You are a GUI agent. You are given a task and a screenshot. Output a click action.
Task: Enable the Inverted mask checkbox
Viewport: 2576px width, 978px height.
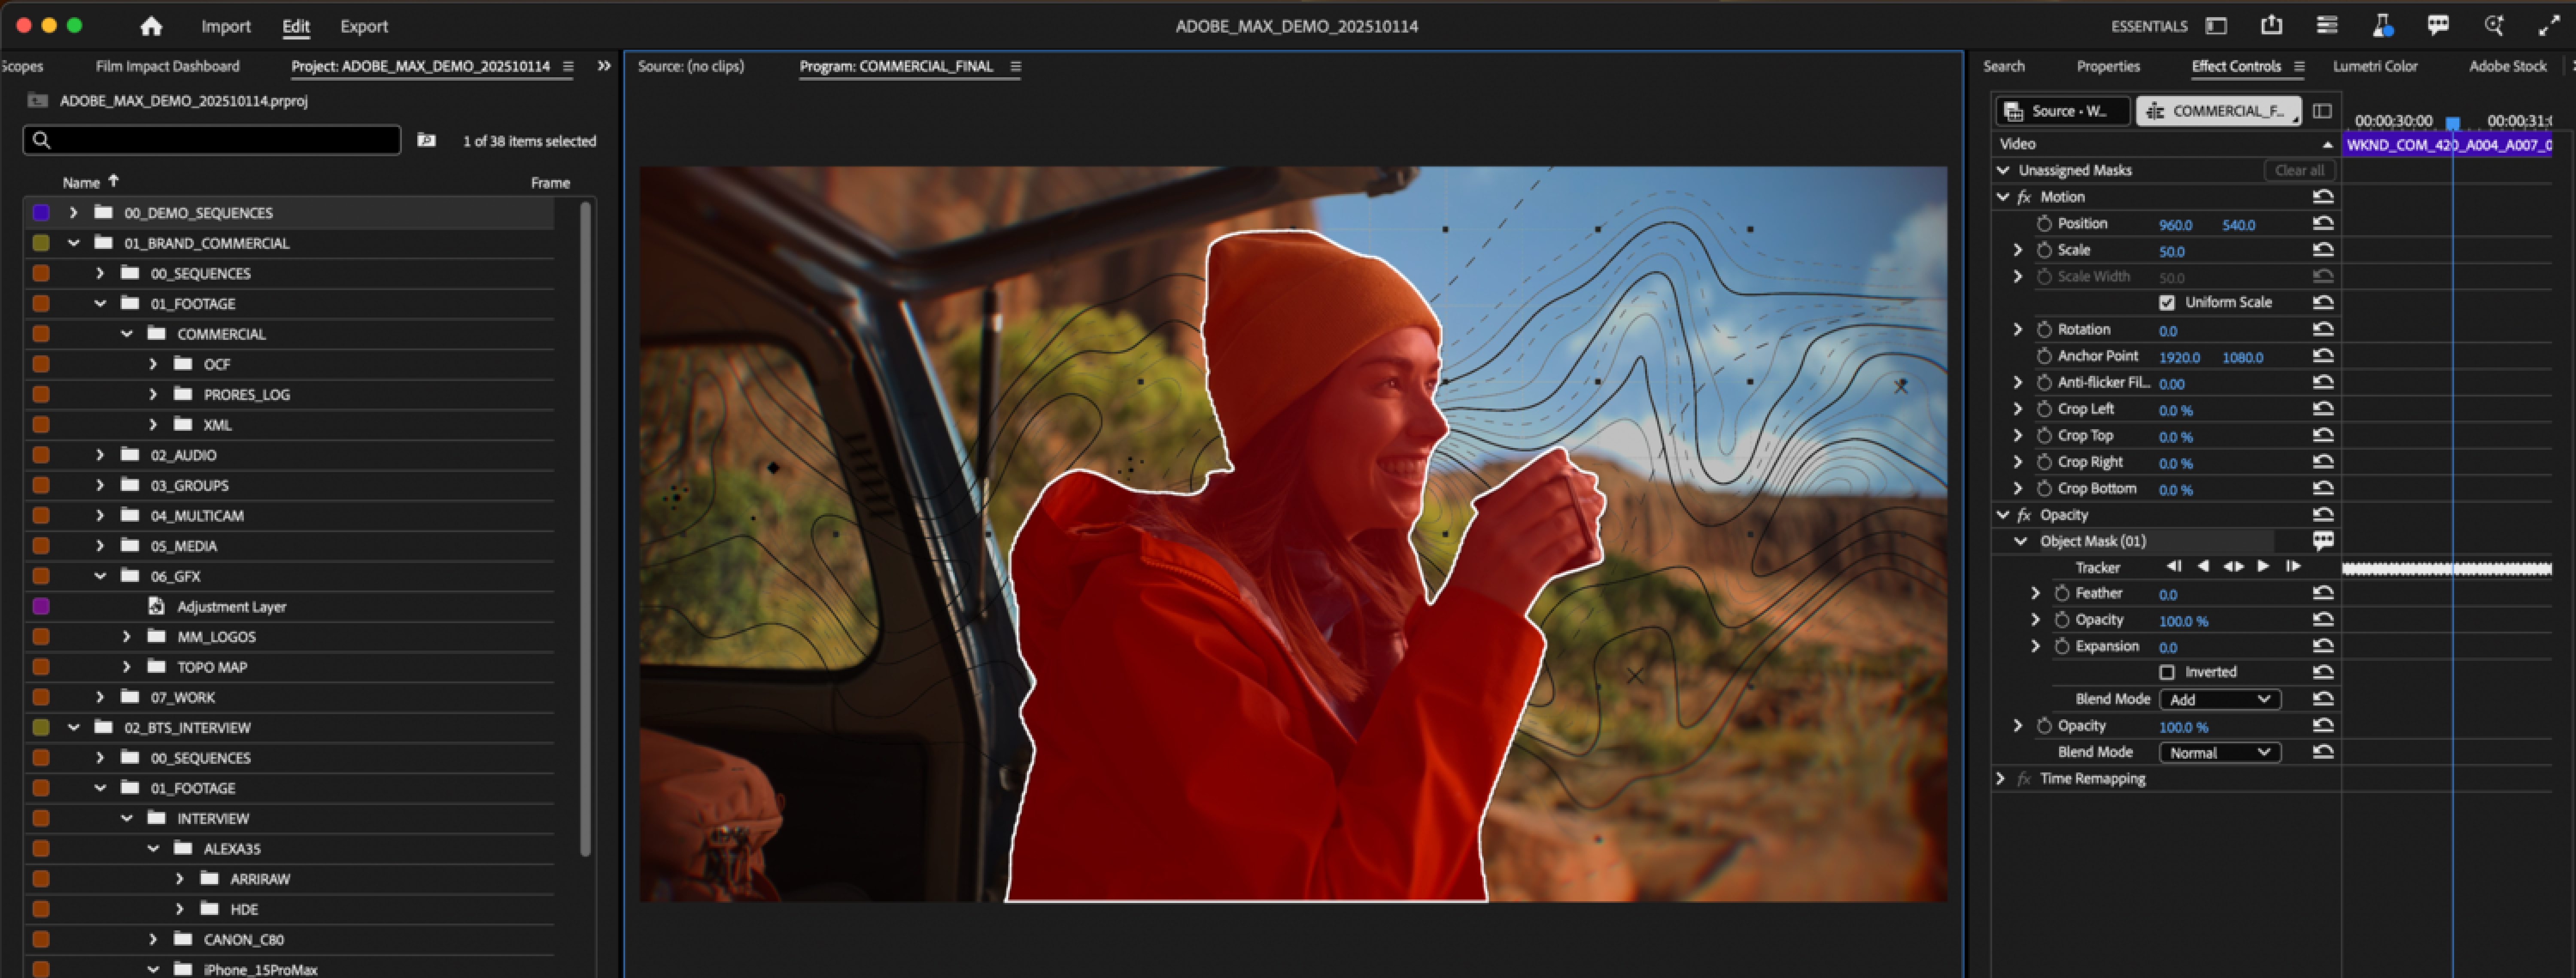coord(2167,672)
